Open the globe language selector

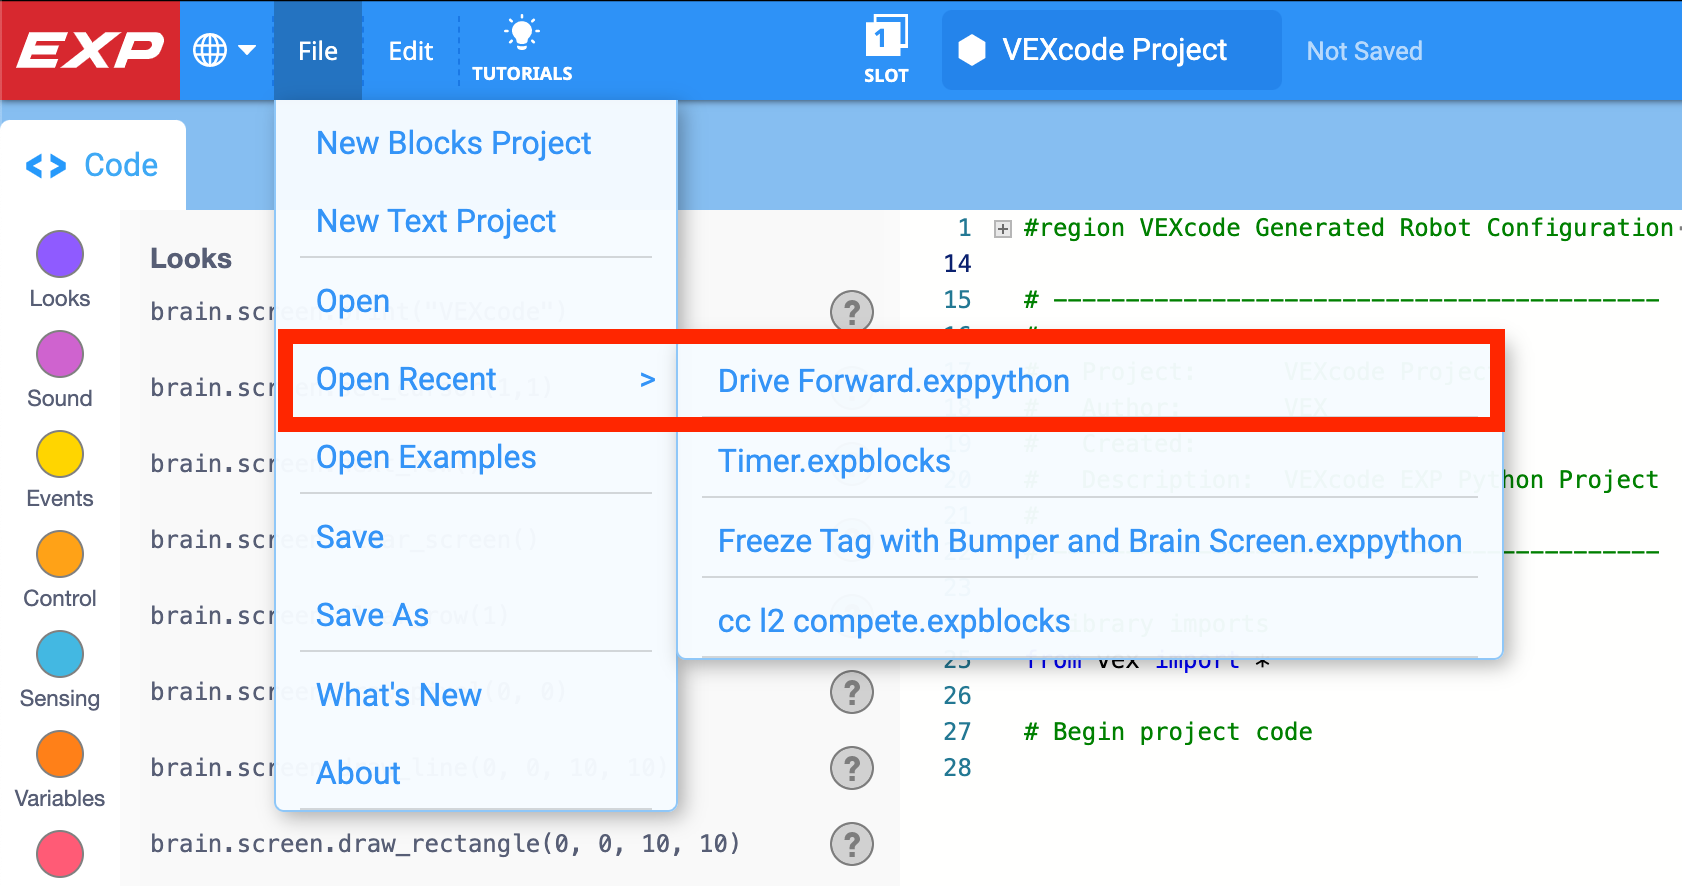[x=224, y=50]
